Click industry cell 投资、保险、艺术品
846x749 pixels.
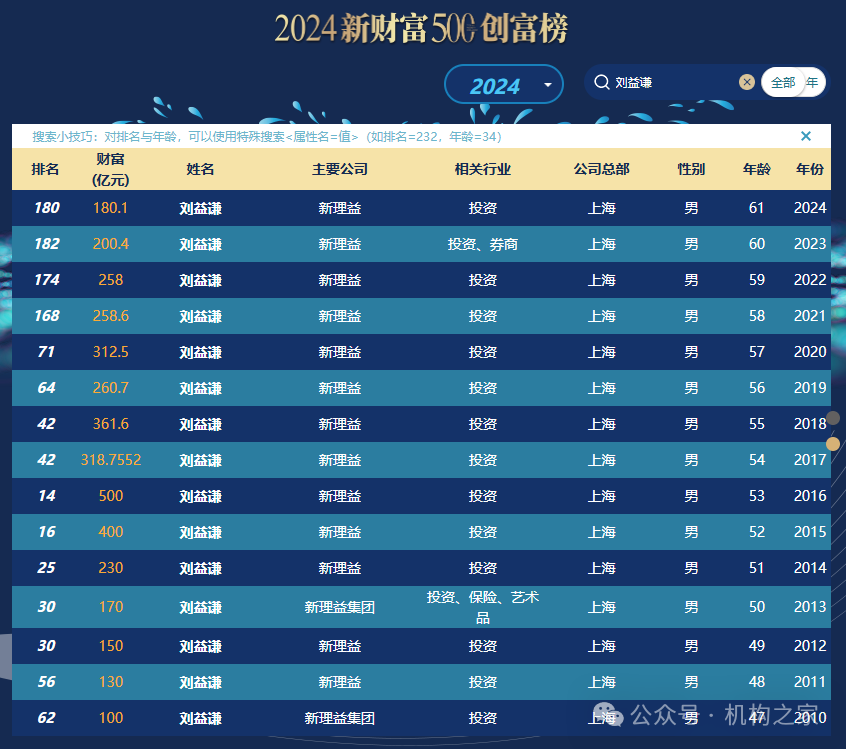pyautogui.click(x=482, y=607)
